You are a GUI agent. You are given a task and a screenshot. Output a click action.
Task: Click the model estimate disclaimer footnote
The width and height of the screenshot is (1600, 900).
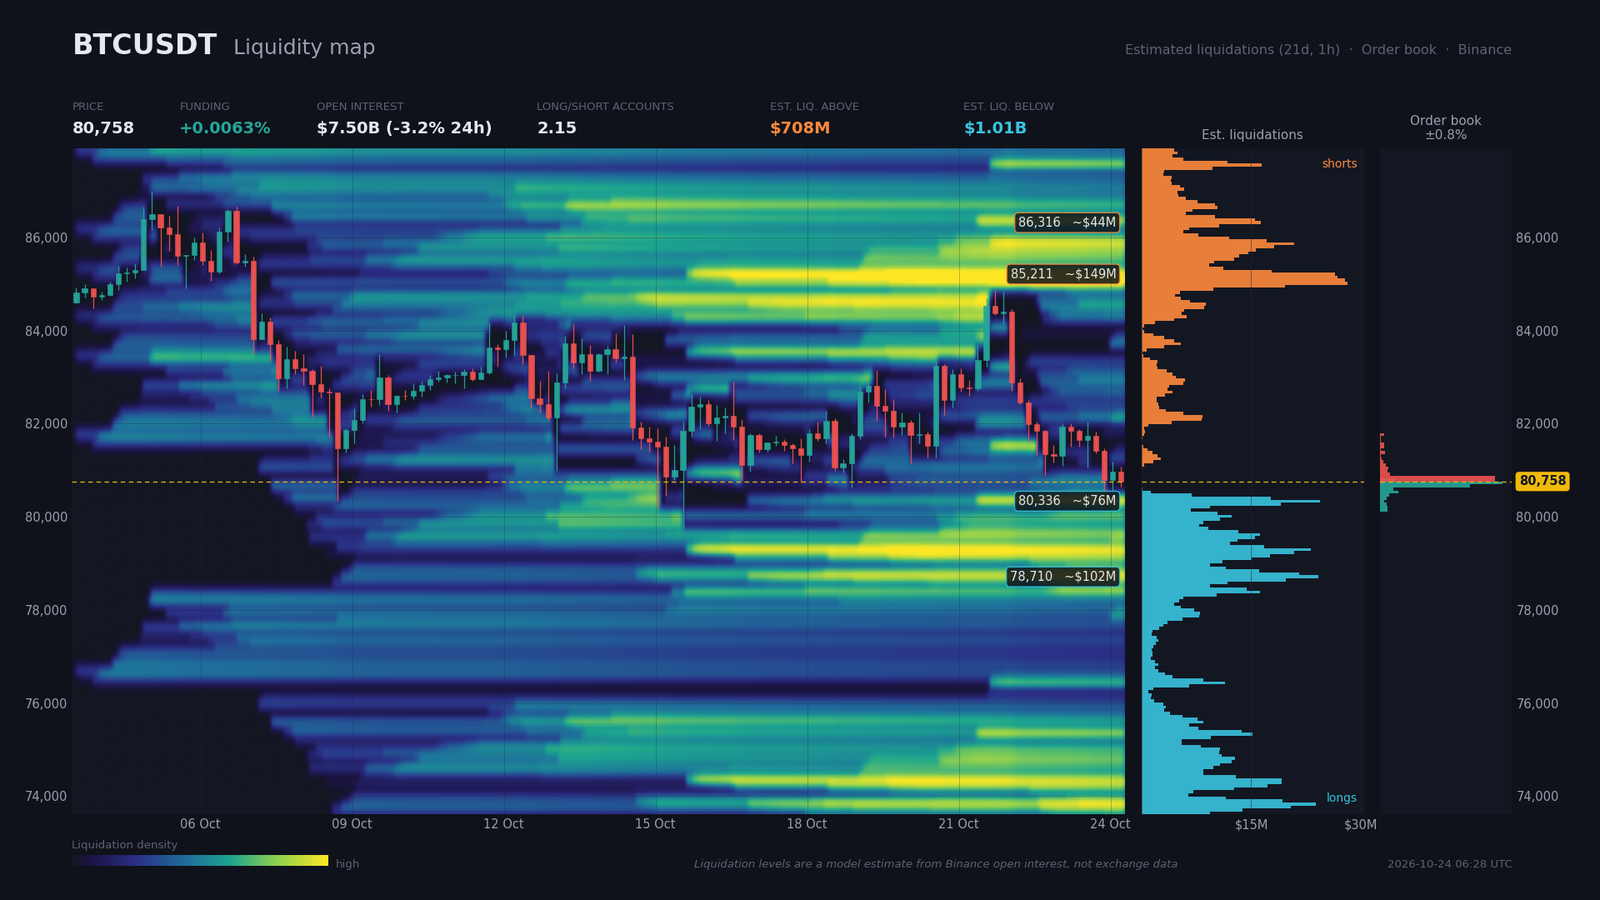[936, 864]
